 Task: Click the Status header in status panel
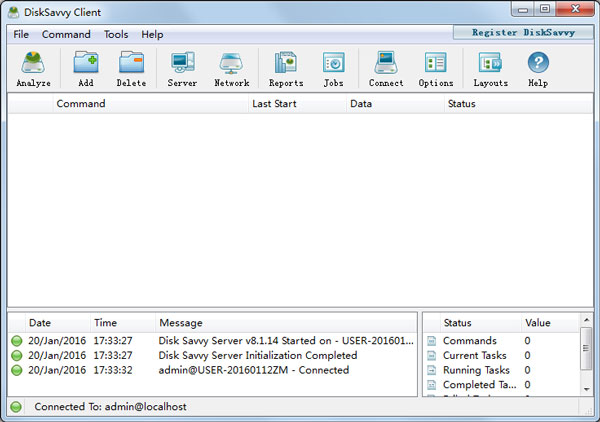481,323
